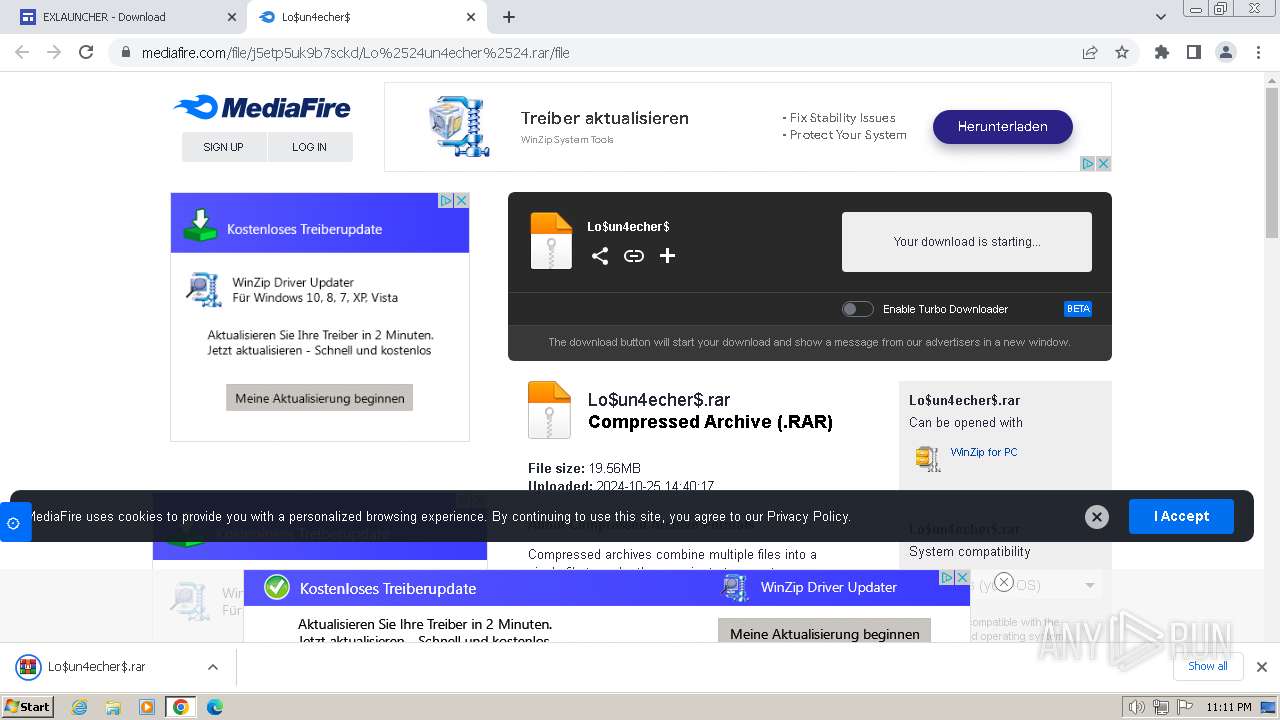
Task: Close the EXLAUNCHER - Download tab
Action: [x=232, y=17]
